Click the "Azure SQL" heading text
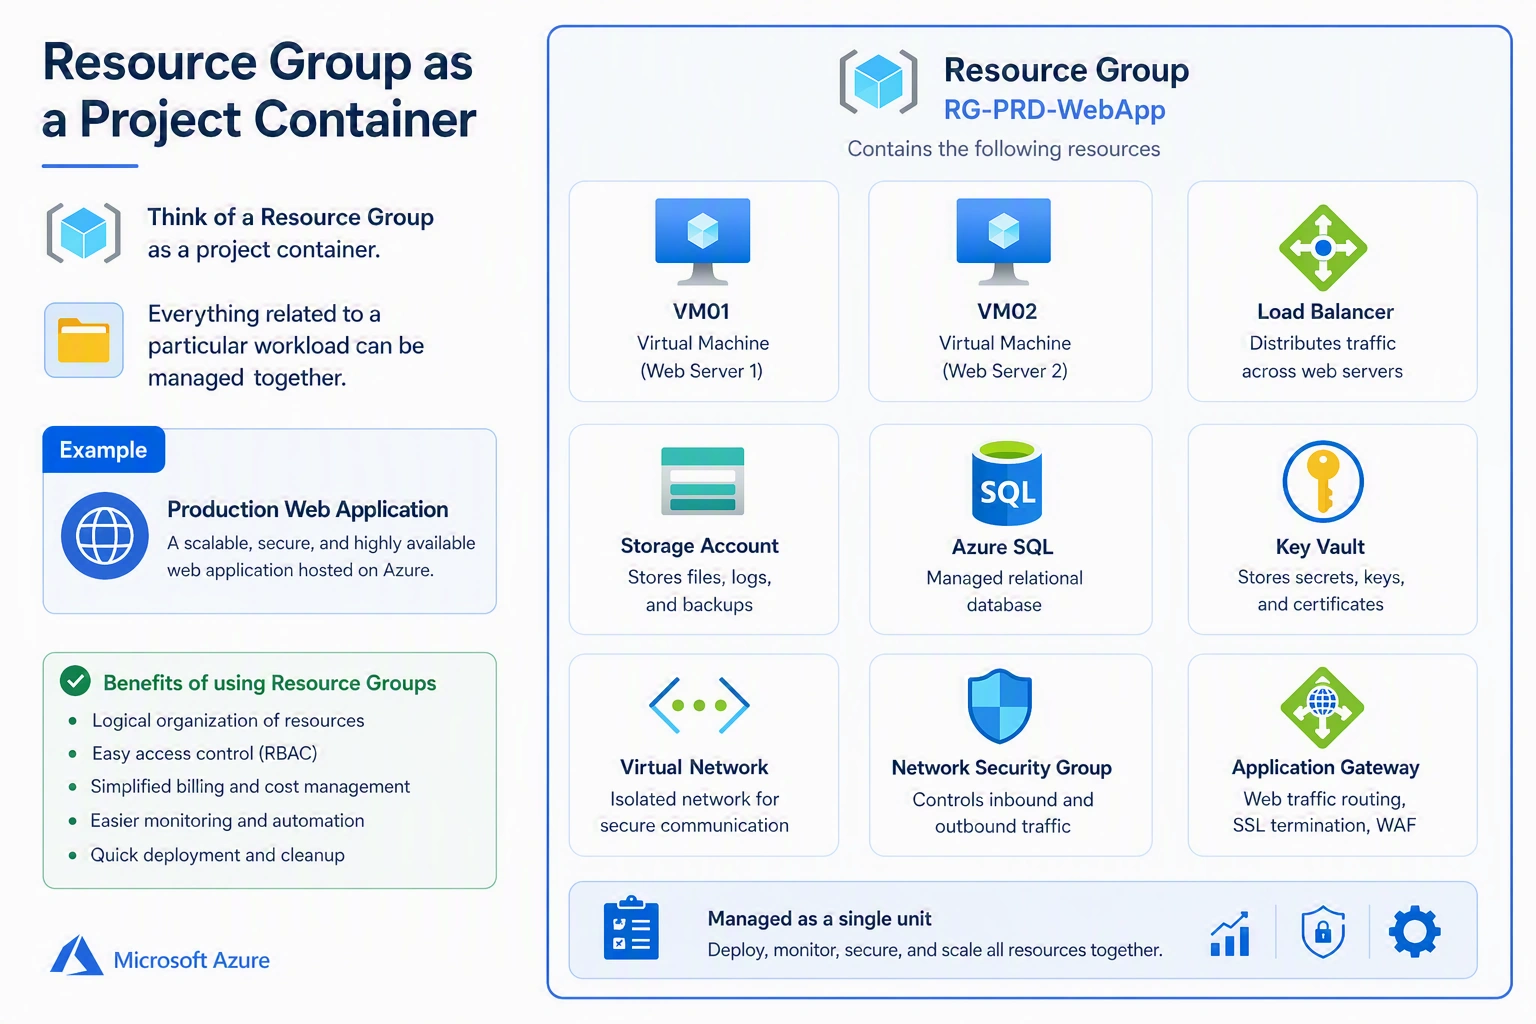The height and width of the screenshot is (1024, 1536). 1002,547
